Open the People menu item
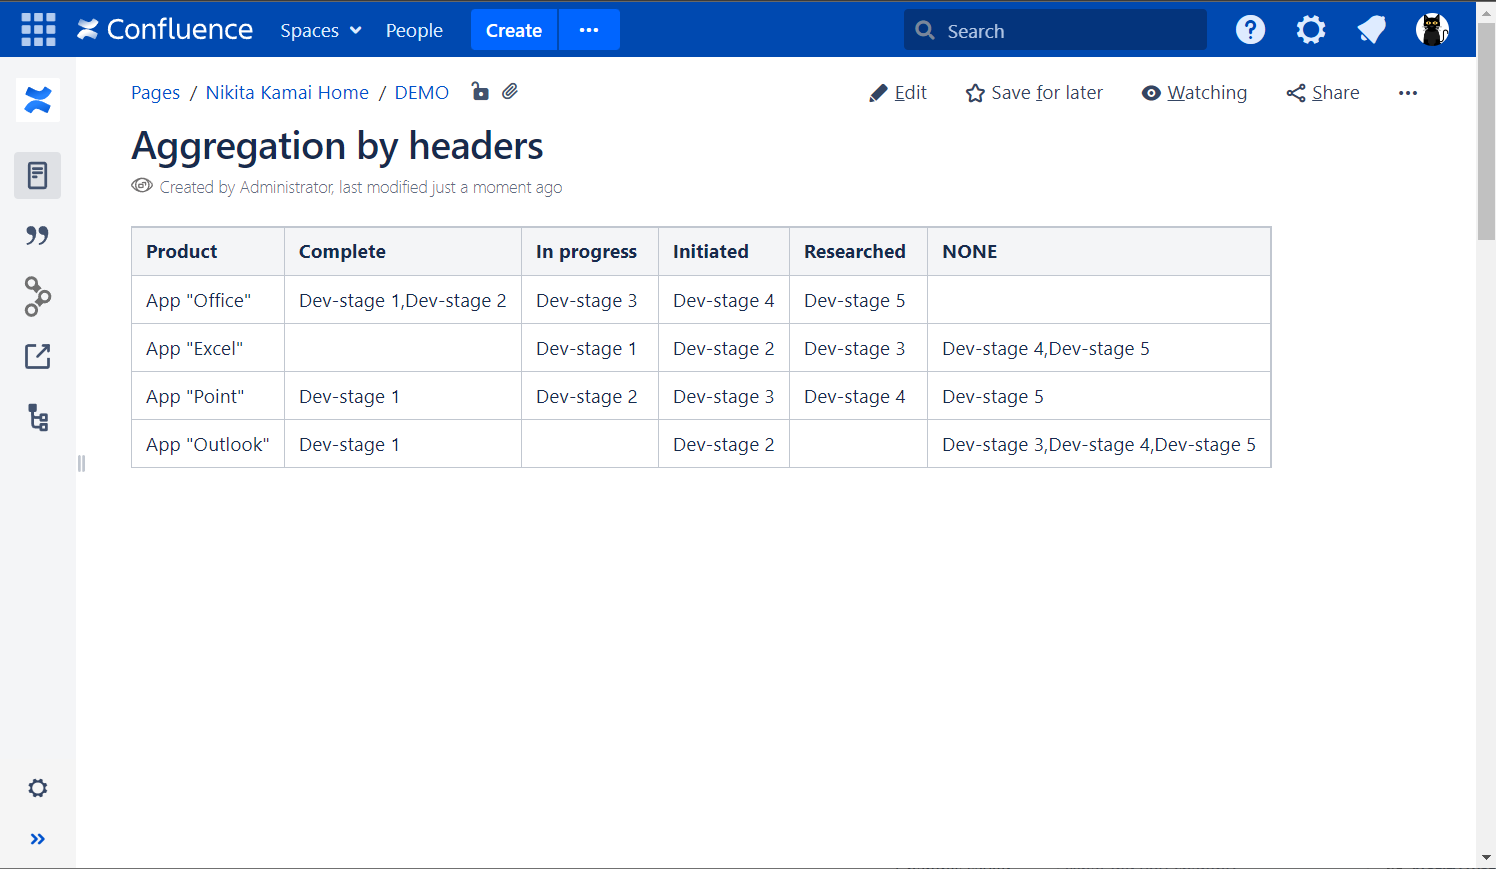This screenshot has height=869, width=1496. [x=414, y=30]
